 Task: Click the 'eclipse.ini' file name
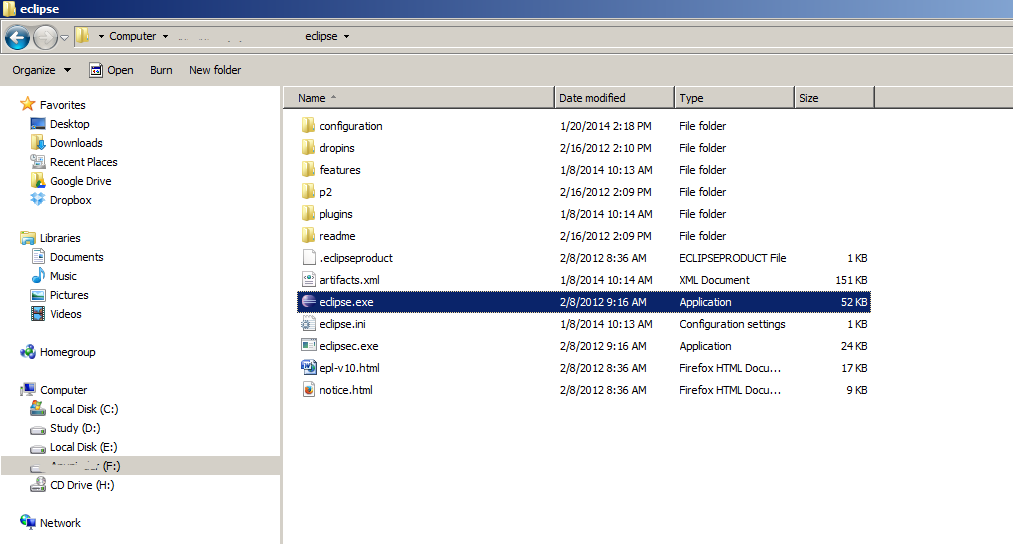[x=342, y=324]
